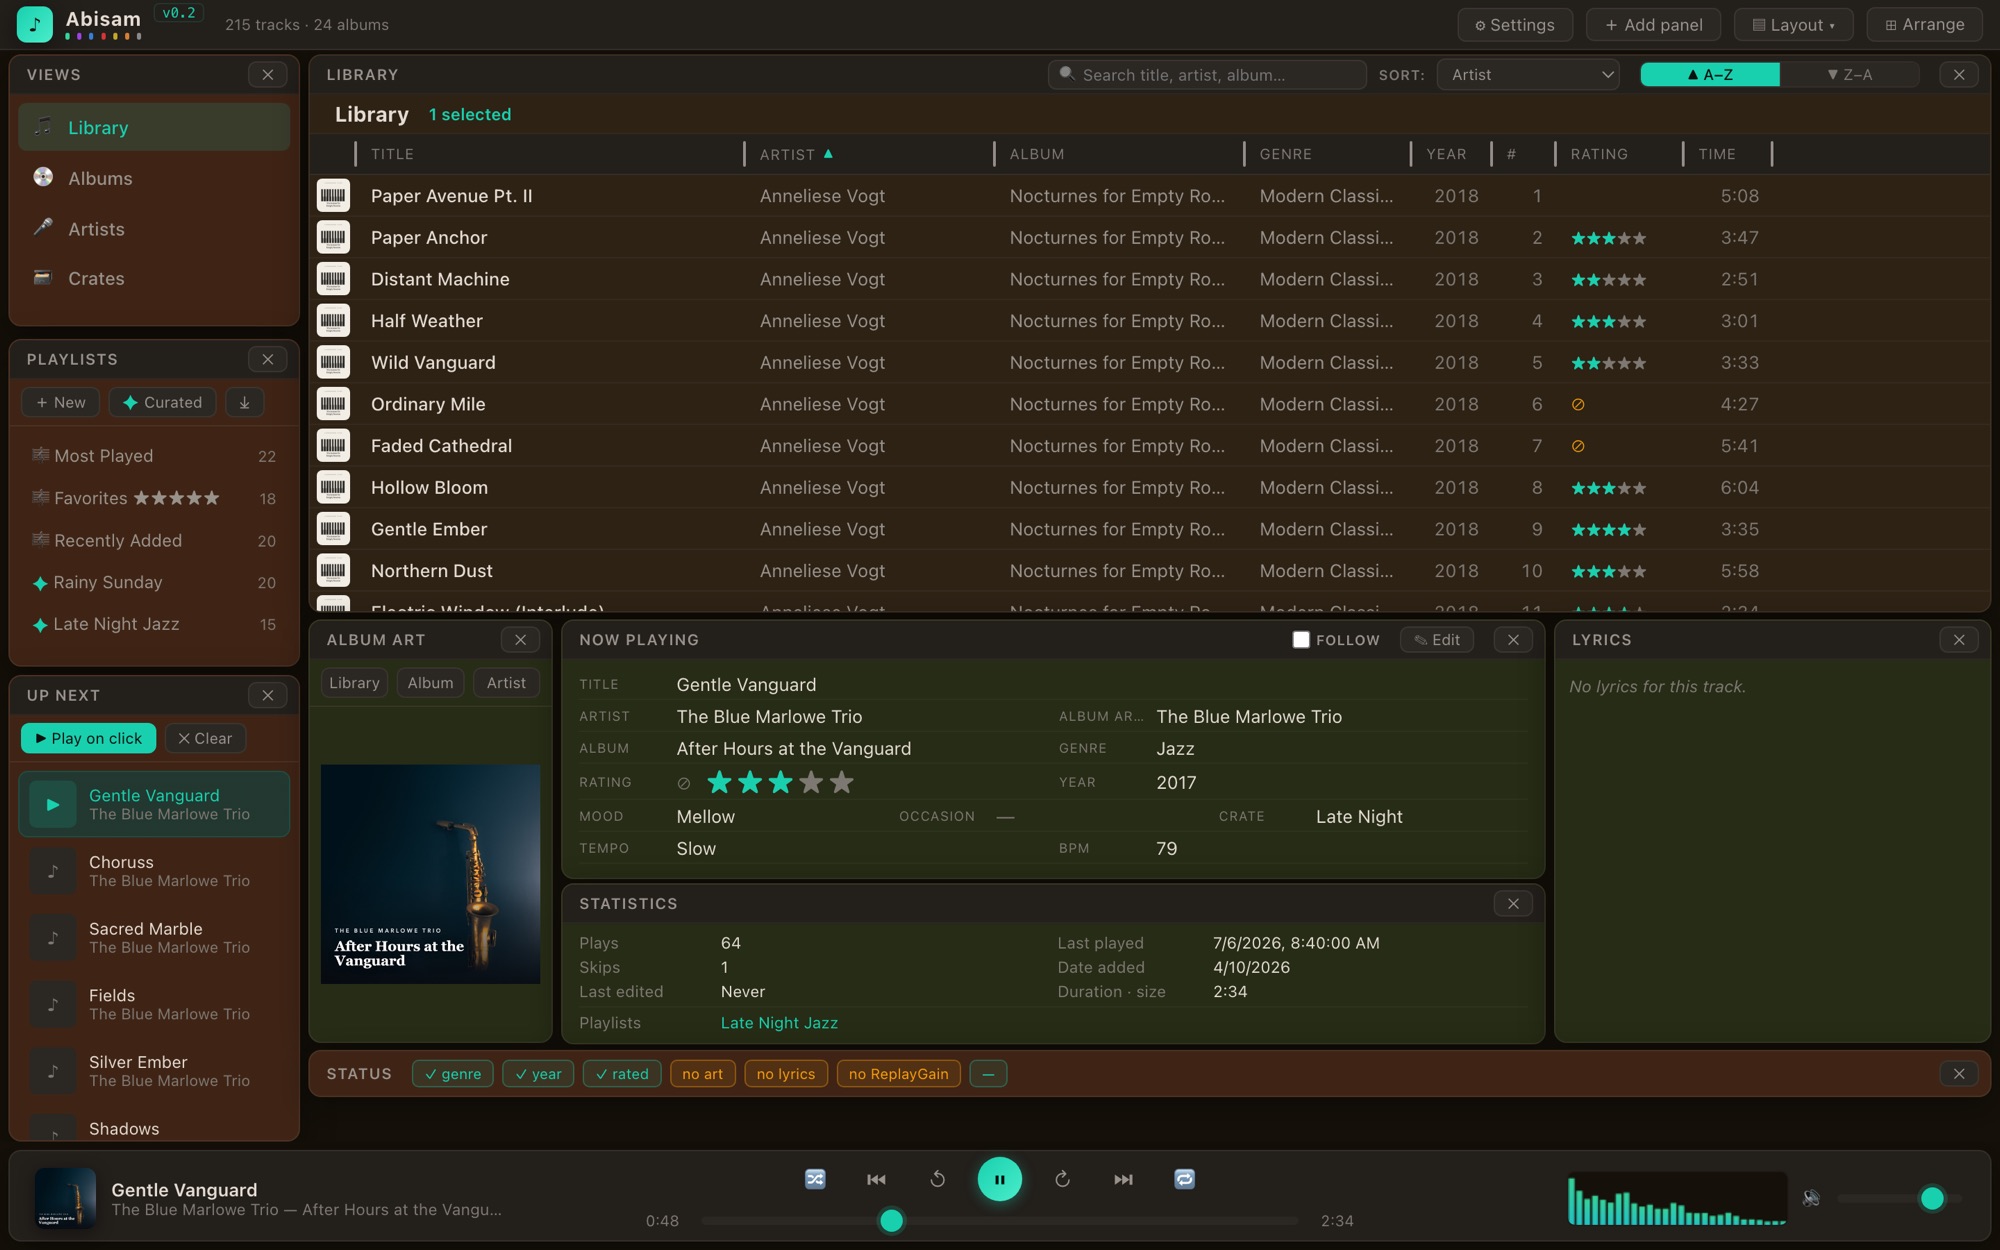
Task: Click the no-rating icon on Ordinary Mile
Action: [1578, 404]
